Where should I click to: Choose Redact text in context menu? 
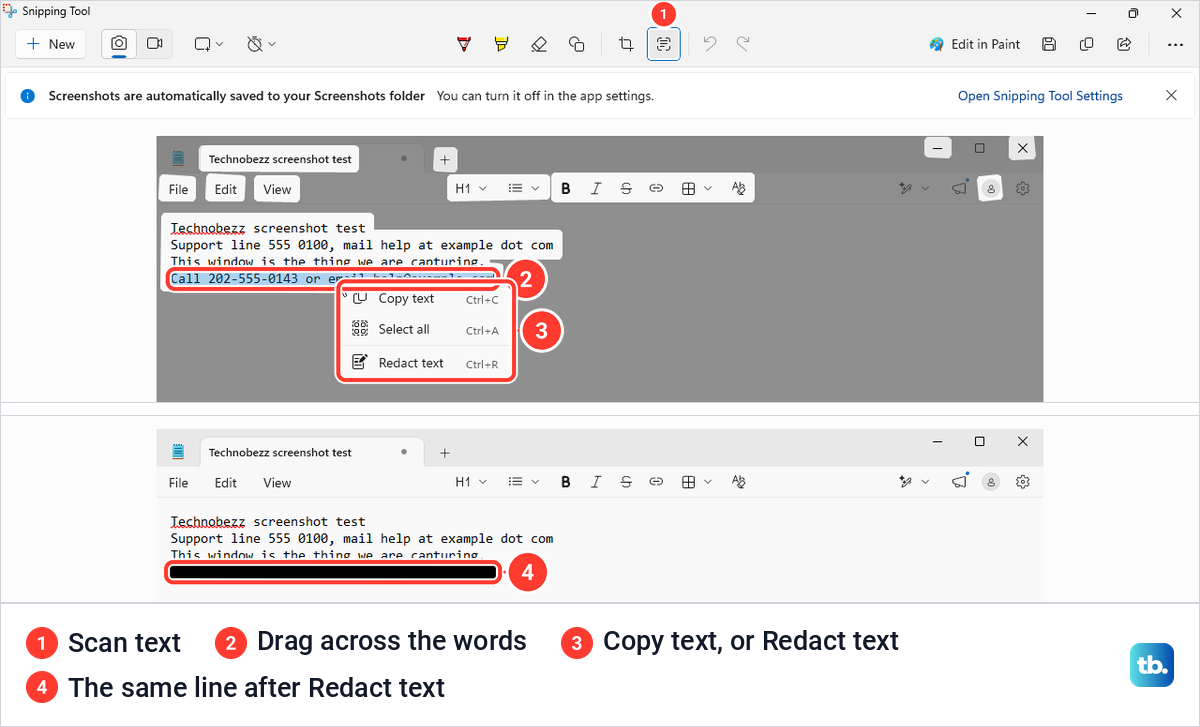425,364
